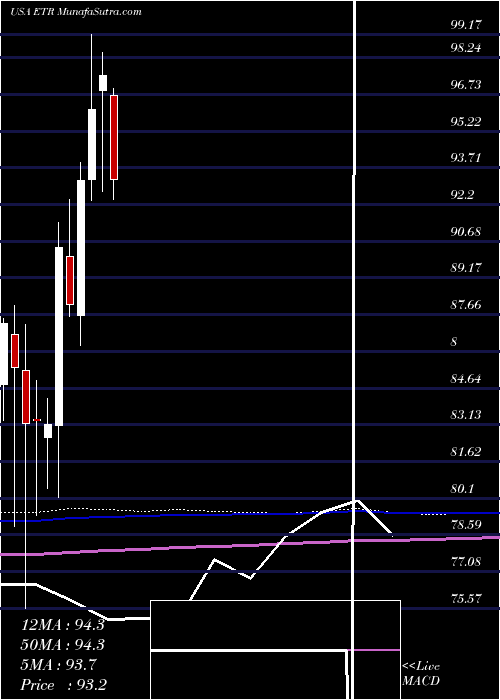Click the white MACD line peak near 80.1

point(357,501)
